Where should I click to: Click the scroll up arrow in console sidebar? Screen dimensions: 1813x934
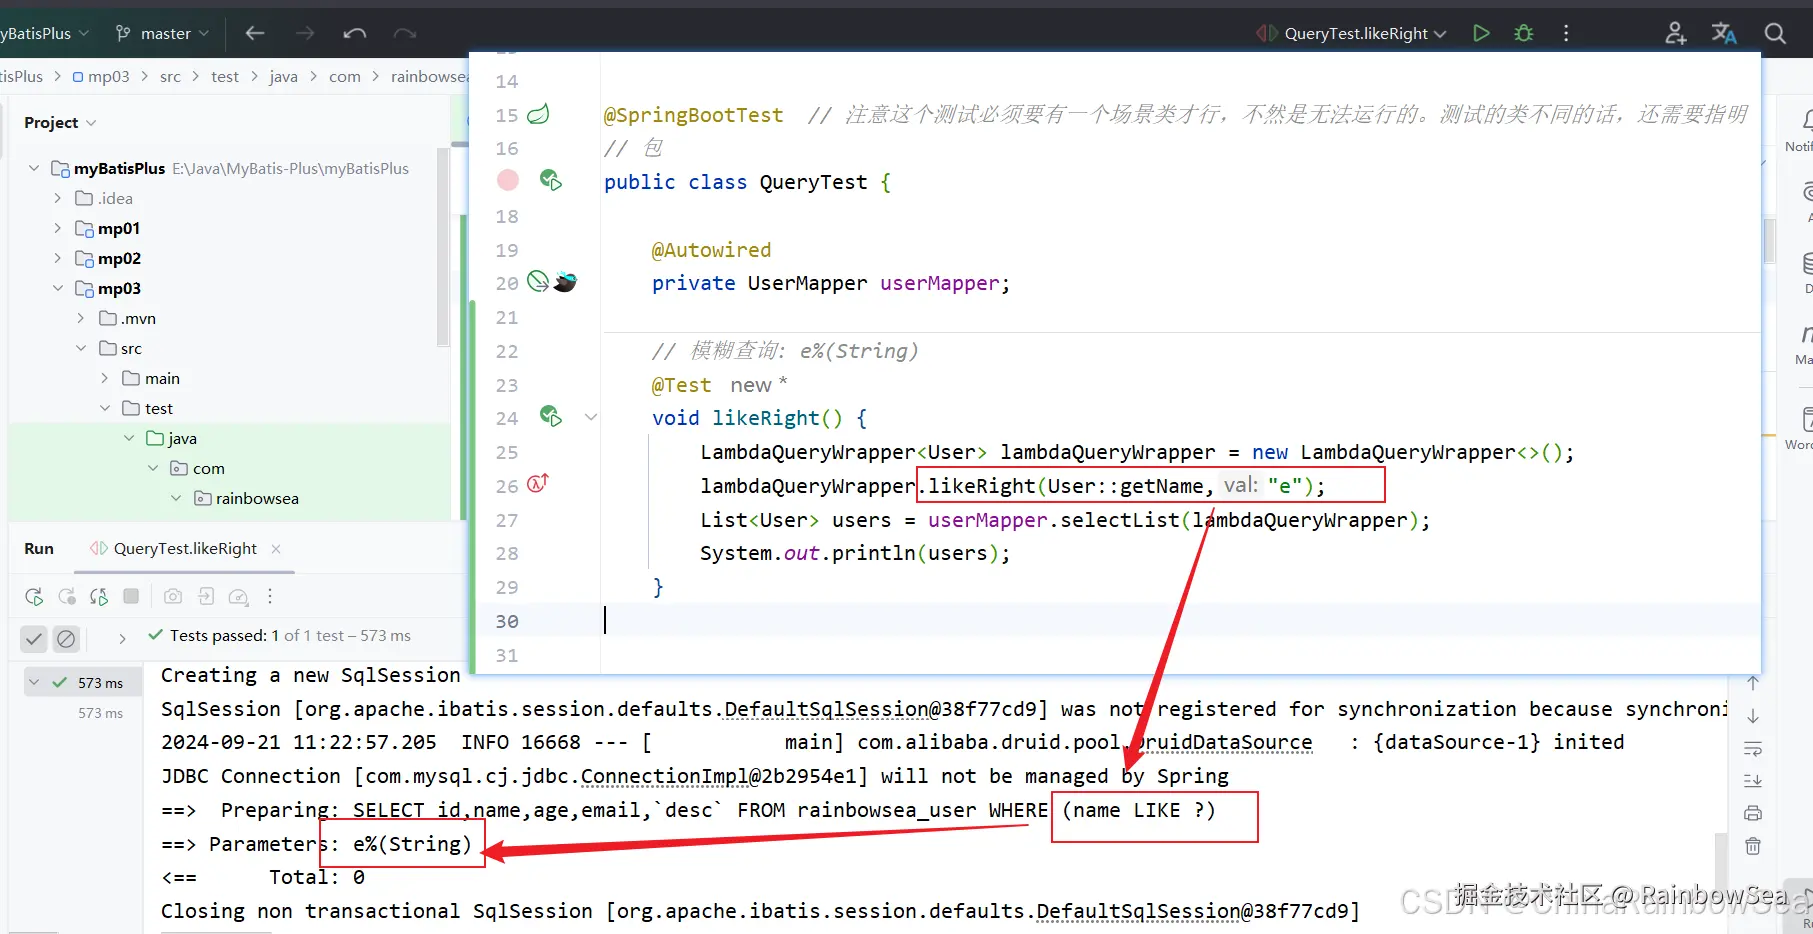1753,683
